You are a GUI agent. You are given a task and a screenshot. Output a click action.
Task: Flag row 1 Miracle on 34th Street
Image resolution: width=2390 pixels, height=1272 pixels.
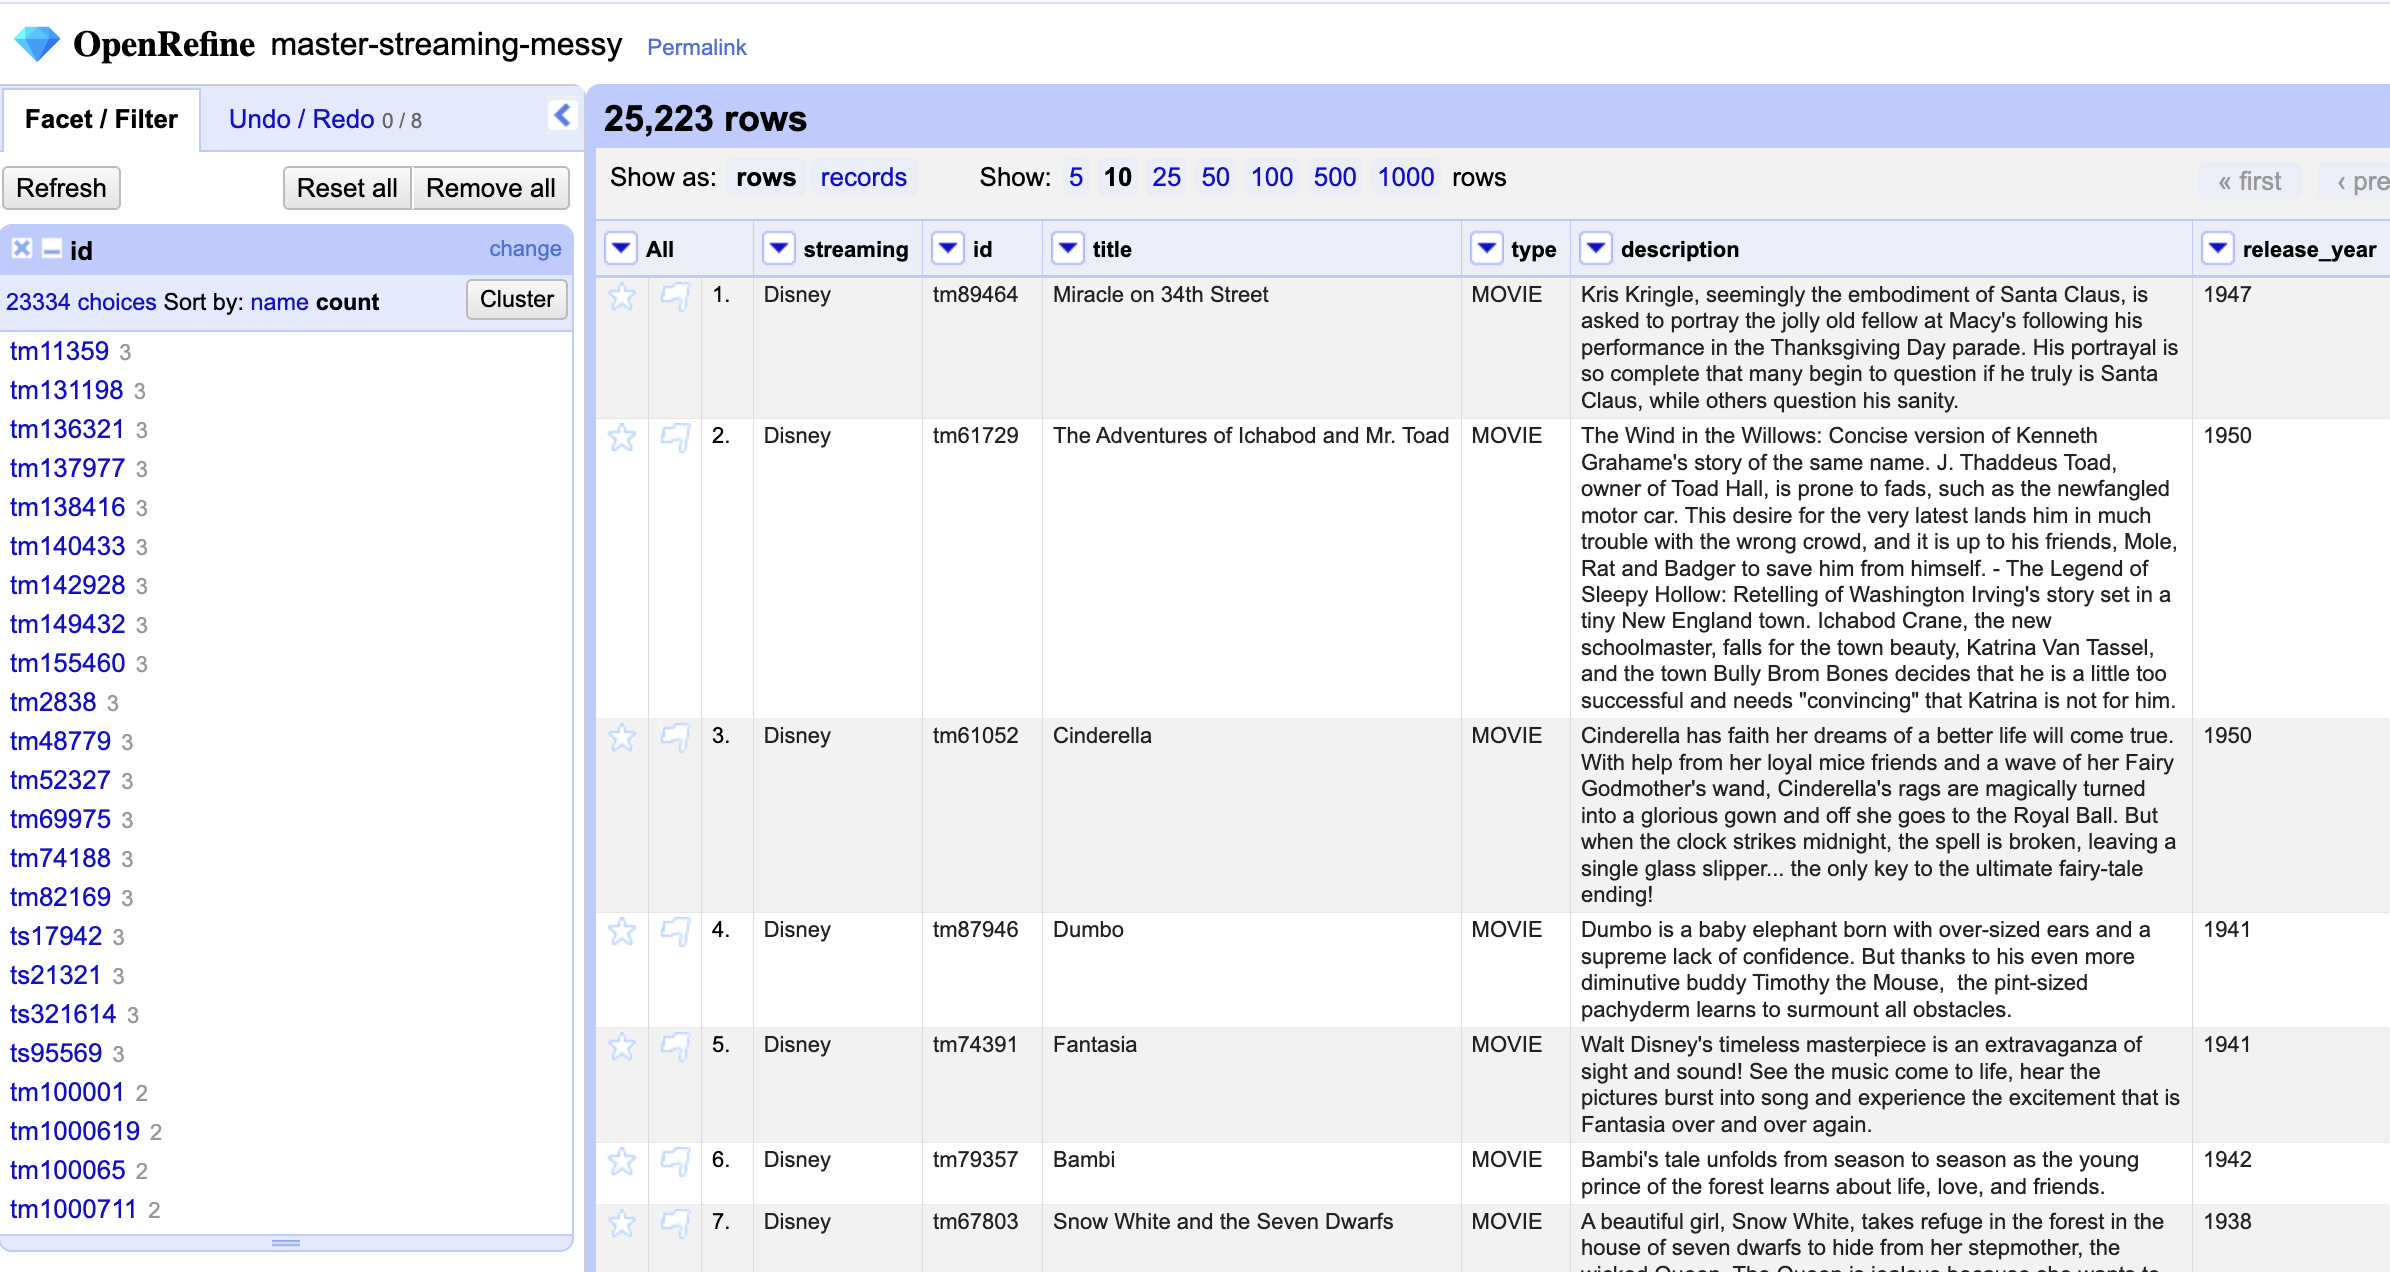click(675, 296)
